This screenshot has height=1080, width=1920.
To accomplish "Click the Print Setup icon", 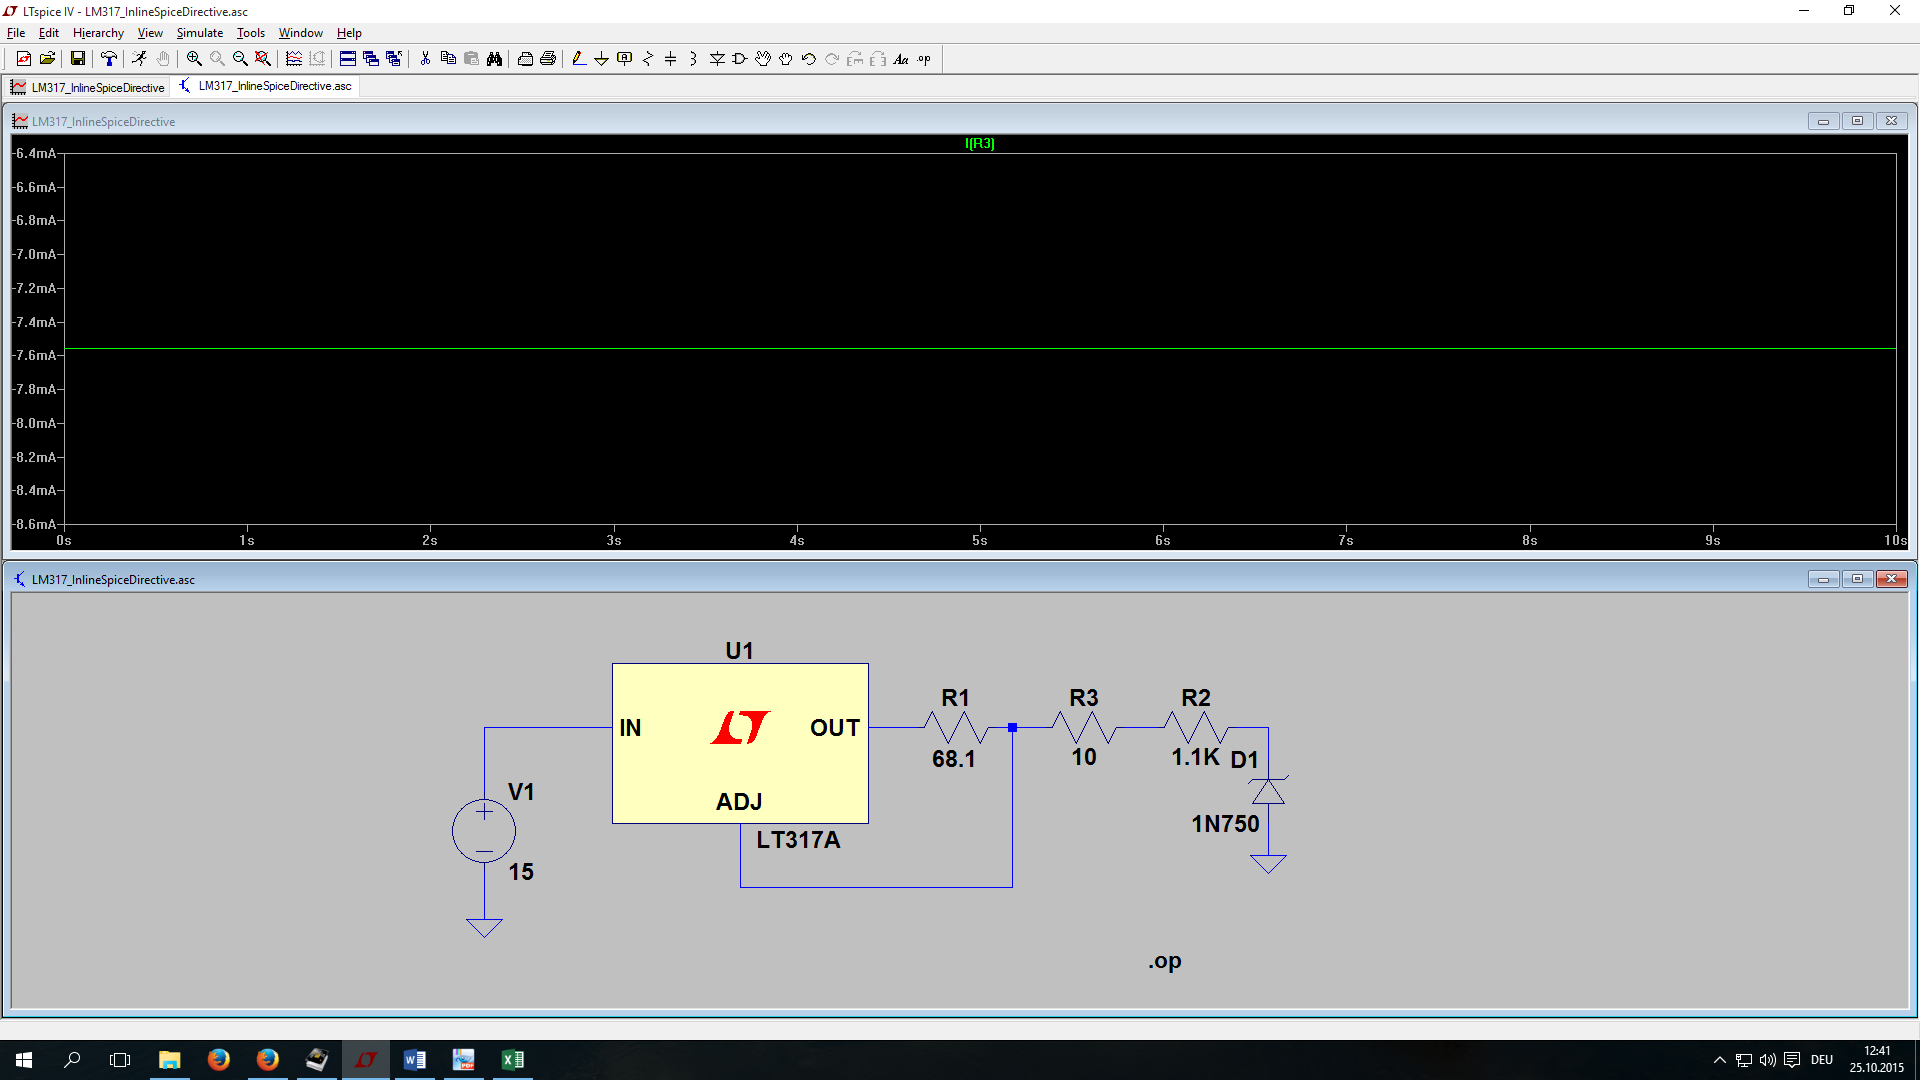I will [525, 59].
